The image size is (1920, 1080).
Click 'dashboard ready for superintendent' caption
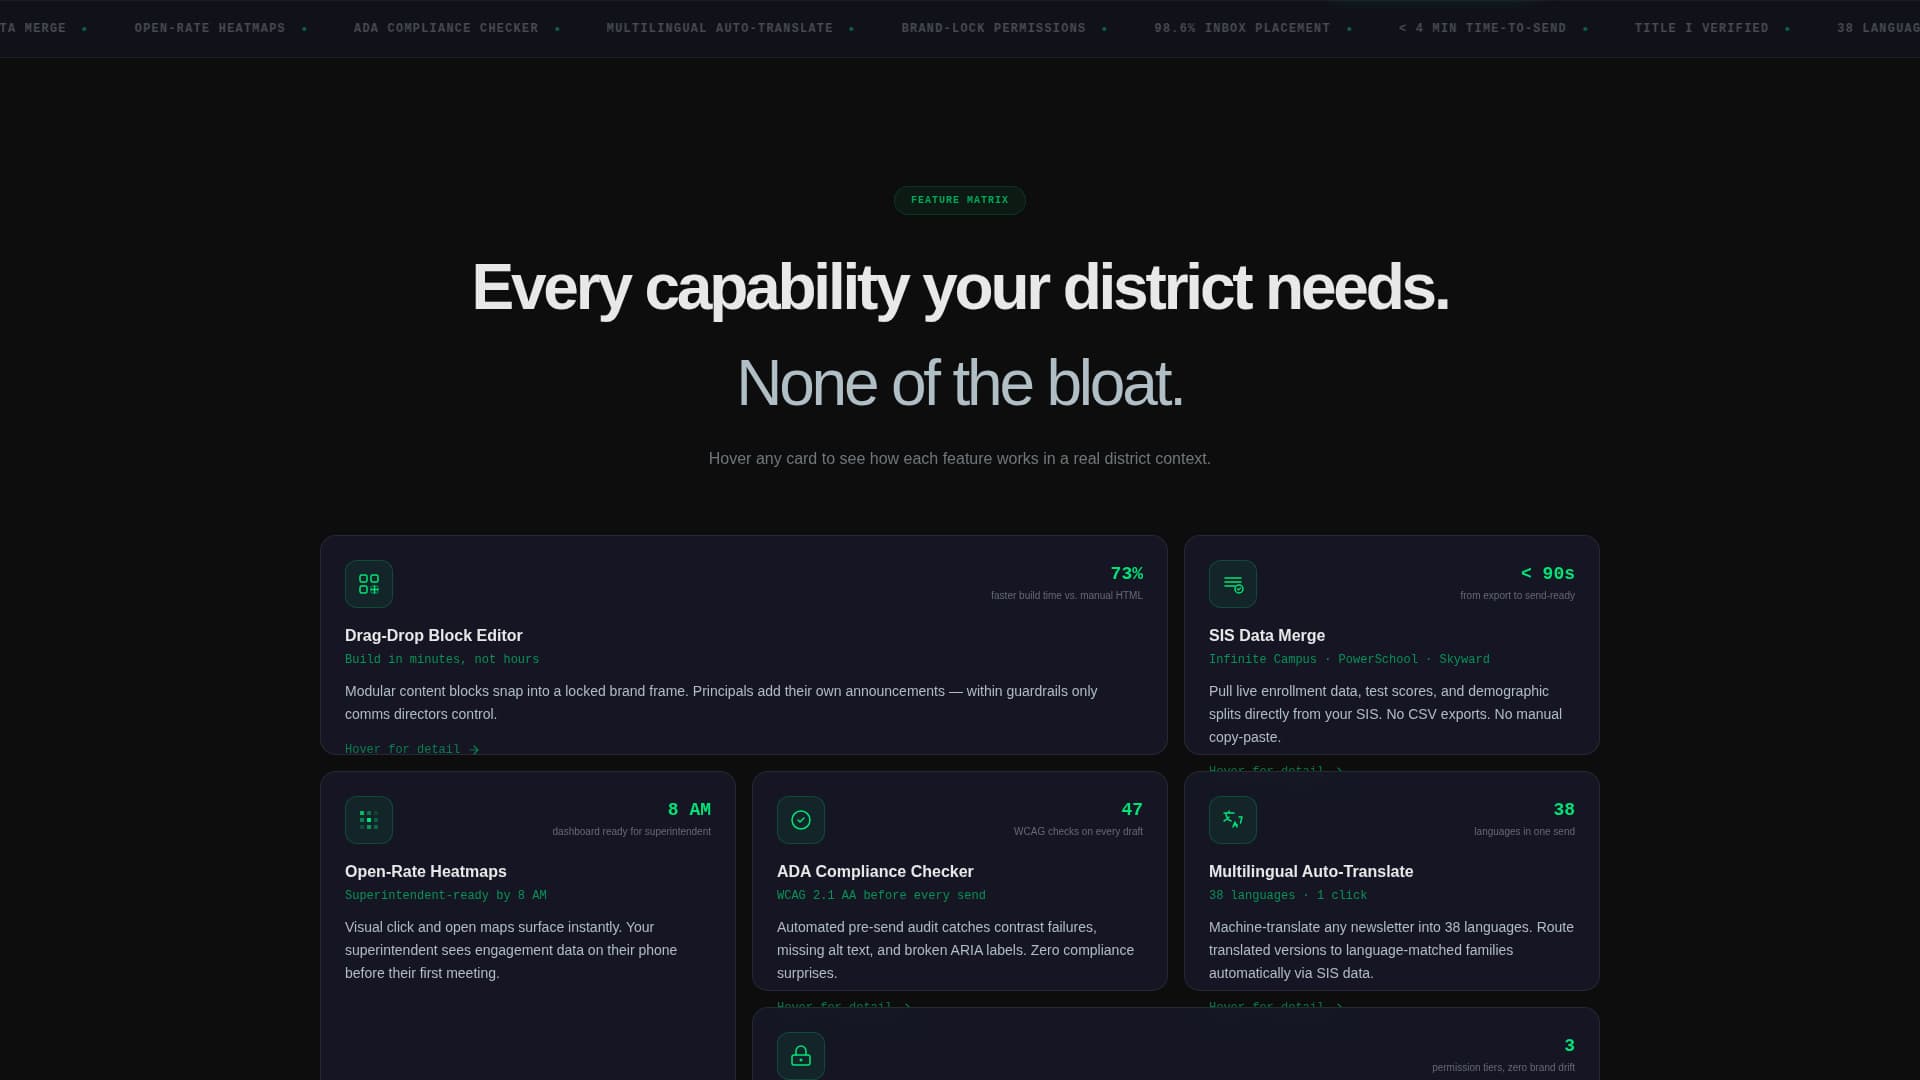tap(631, 832)
